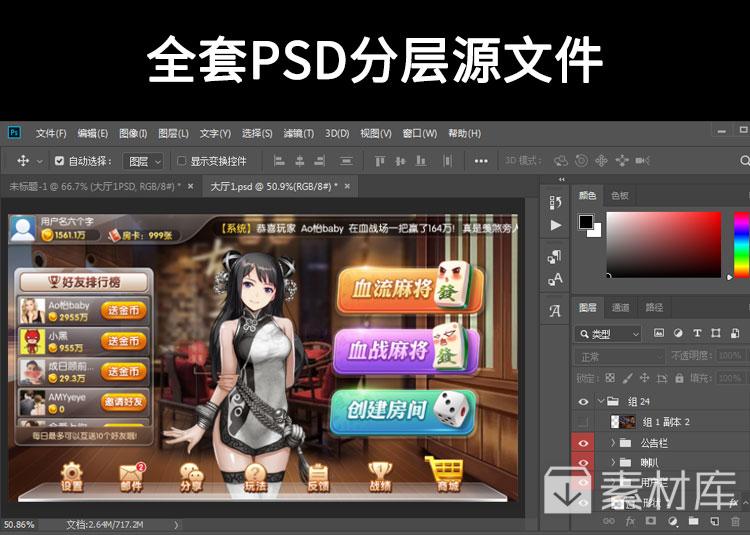Viewport: 750px width, 535px height.
Task: Click the lock all padlock icon
Action: (x=679, y=378)
